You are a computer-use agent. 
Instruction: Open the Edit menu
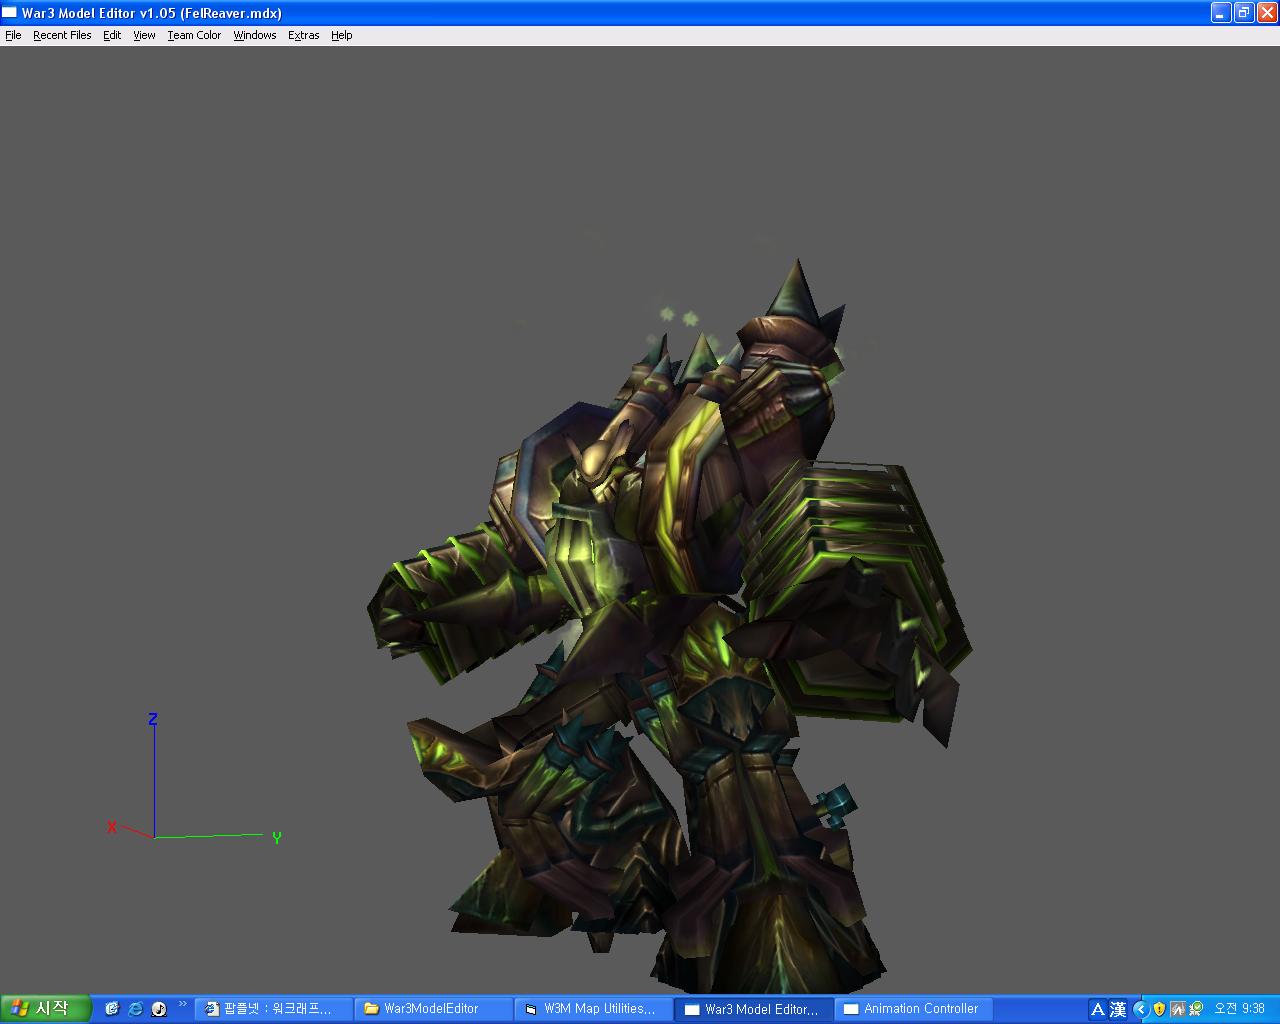click(112, 35)
